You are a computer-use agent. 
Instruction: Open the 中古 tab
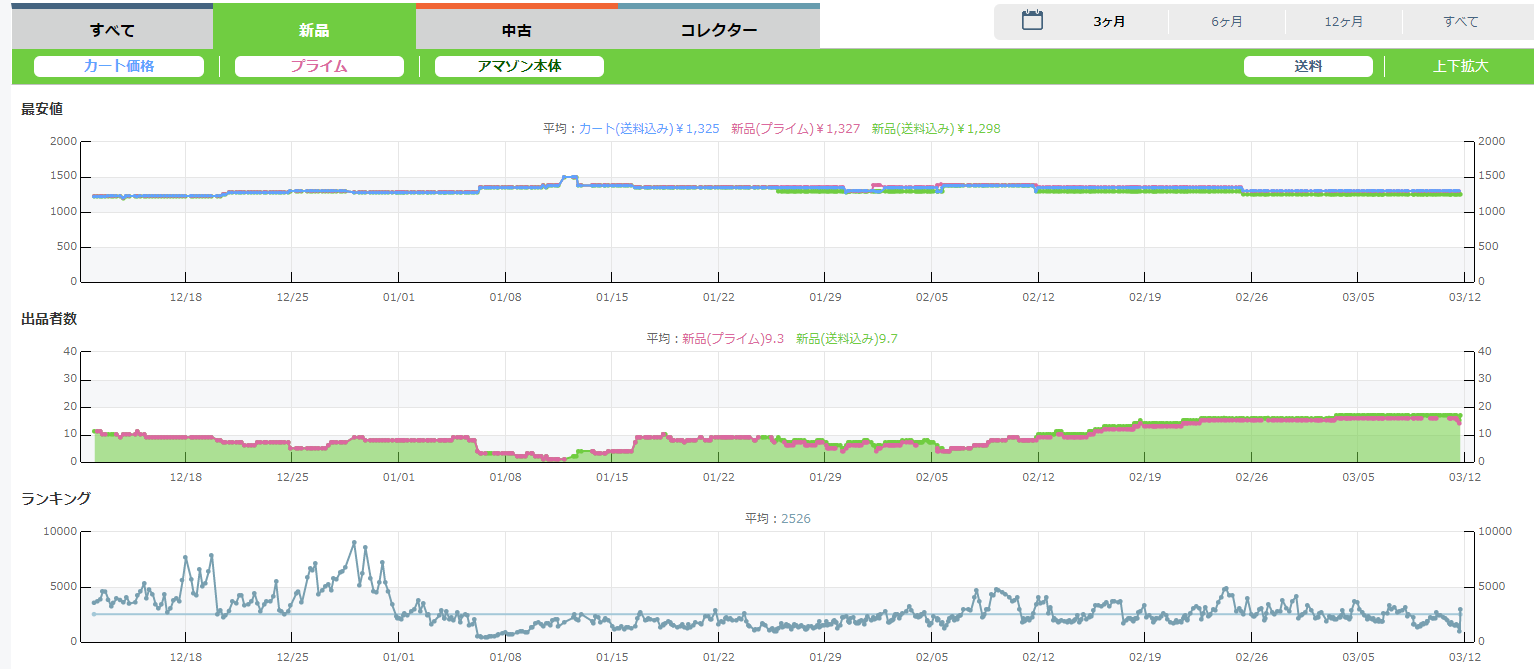pos(516,30)
